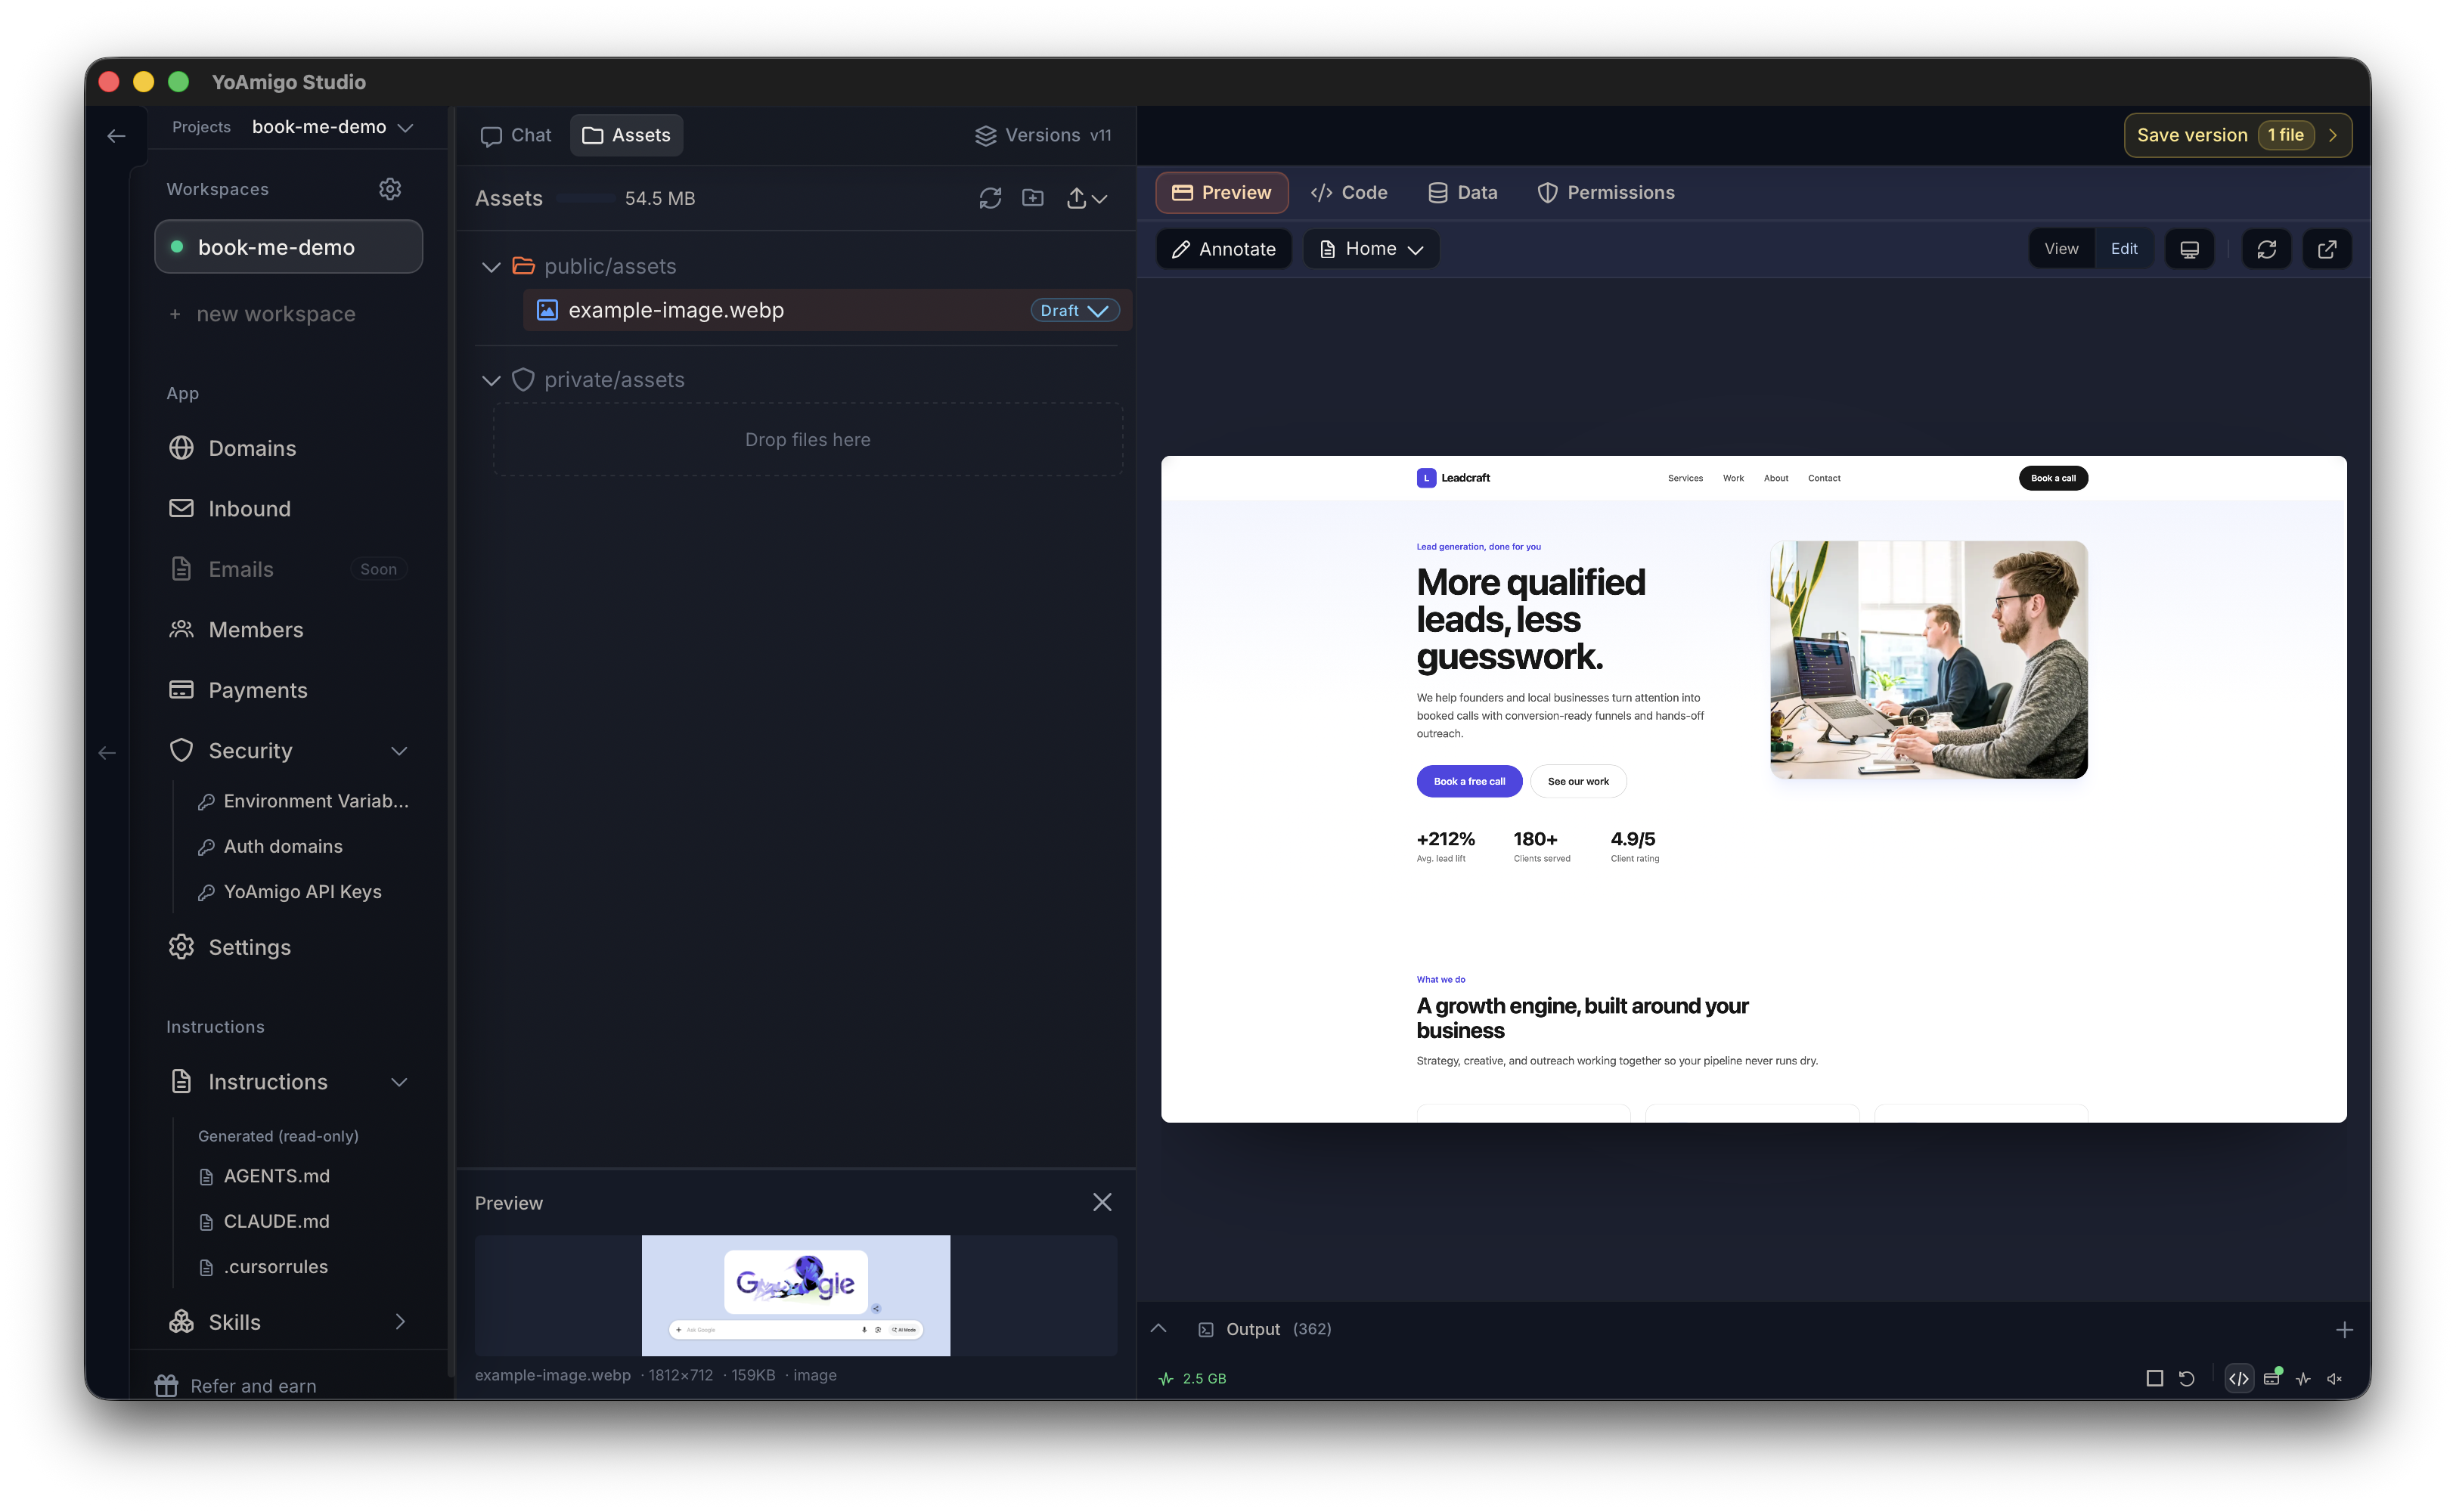The image size is (2456, 1512).
Task: Click the muted speaker icon
Action: coord(2335,1378)
